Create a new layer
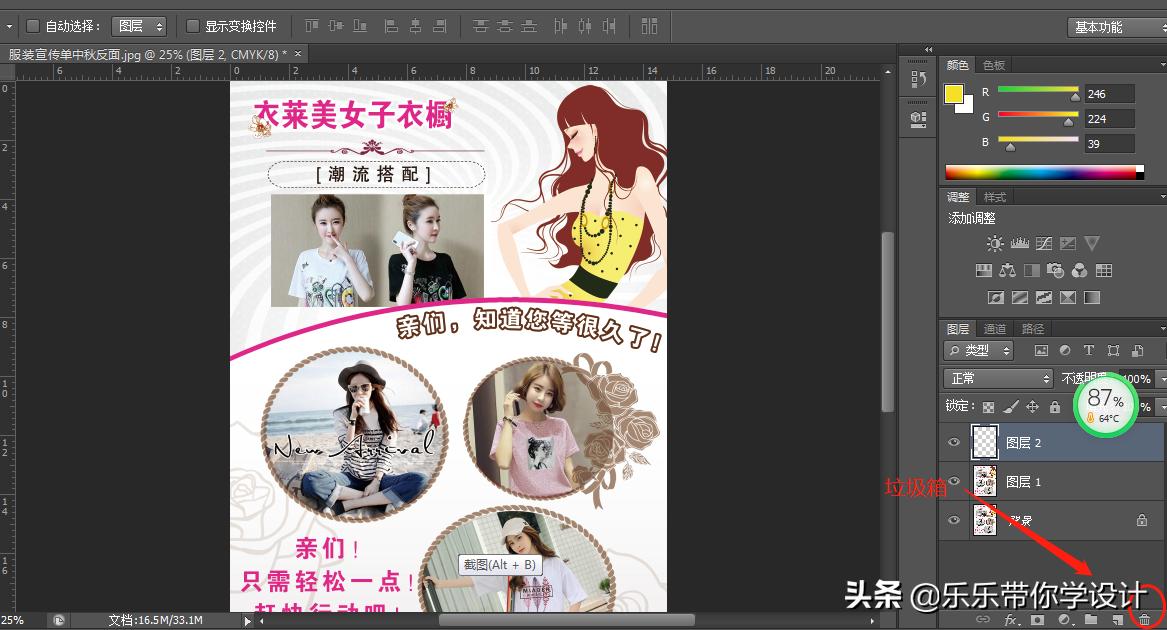Screen dimensions: 1167x630 1120,619
